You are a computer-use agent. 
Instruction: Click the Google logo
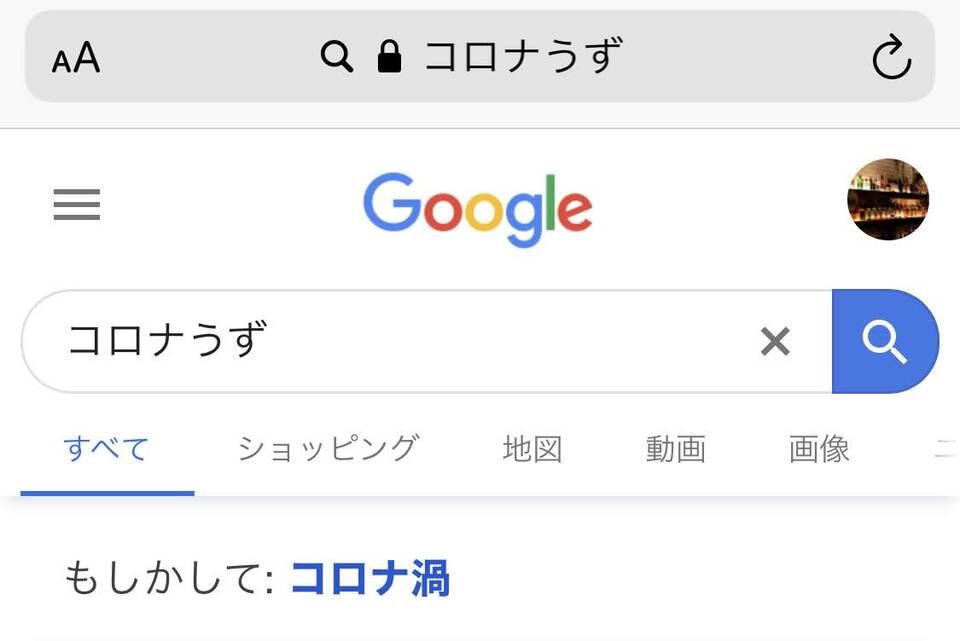point(478,209)
